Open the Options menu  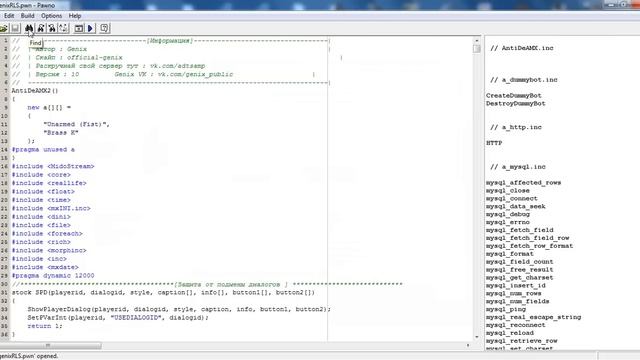(51, 16)
